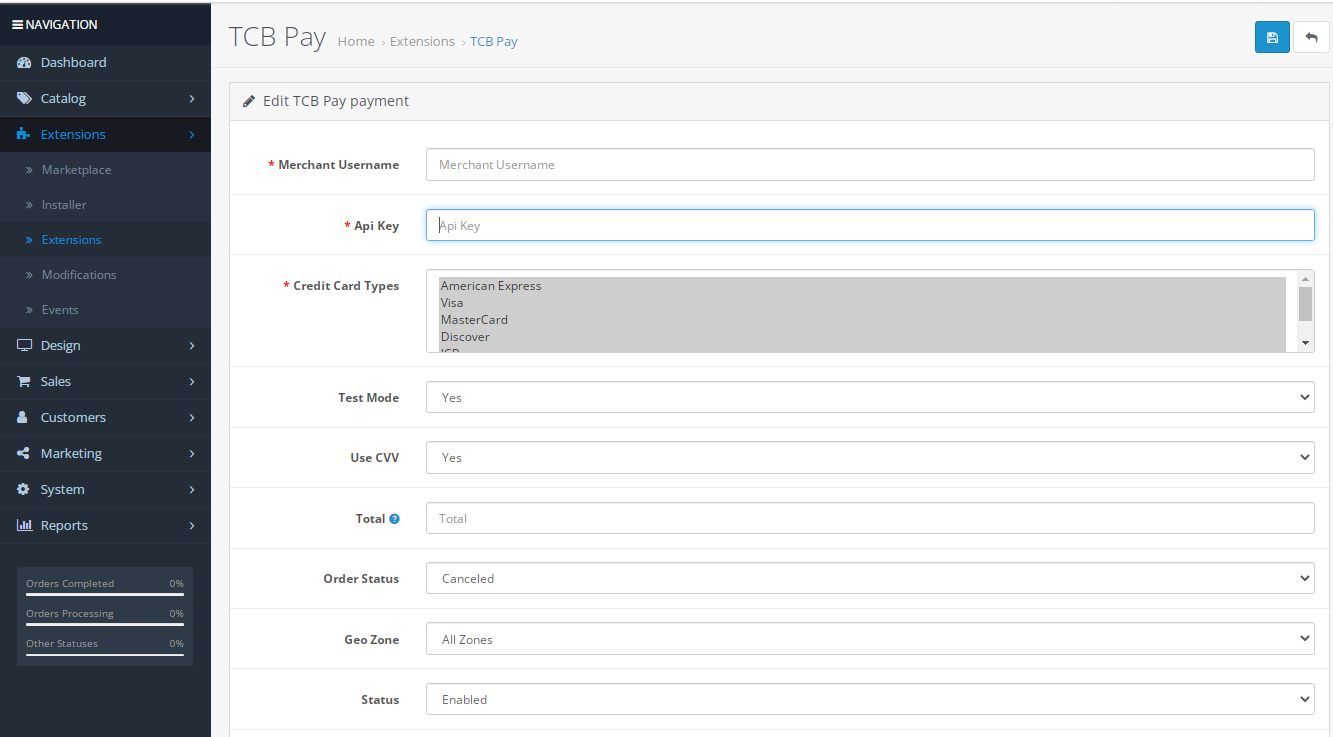The image size is (1333, 737).
Task: Click the Total input field
Action: [870, 518]
